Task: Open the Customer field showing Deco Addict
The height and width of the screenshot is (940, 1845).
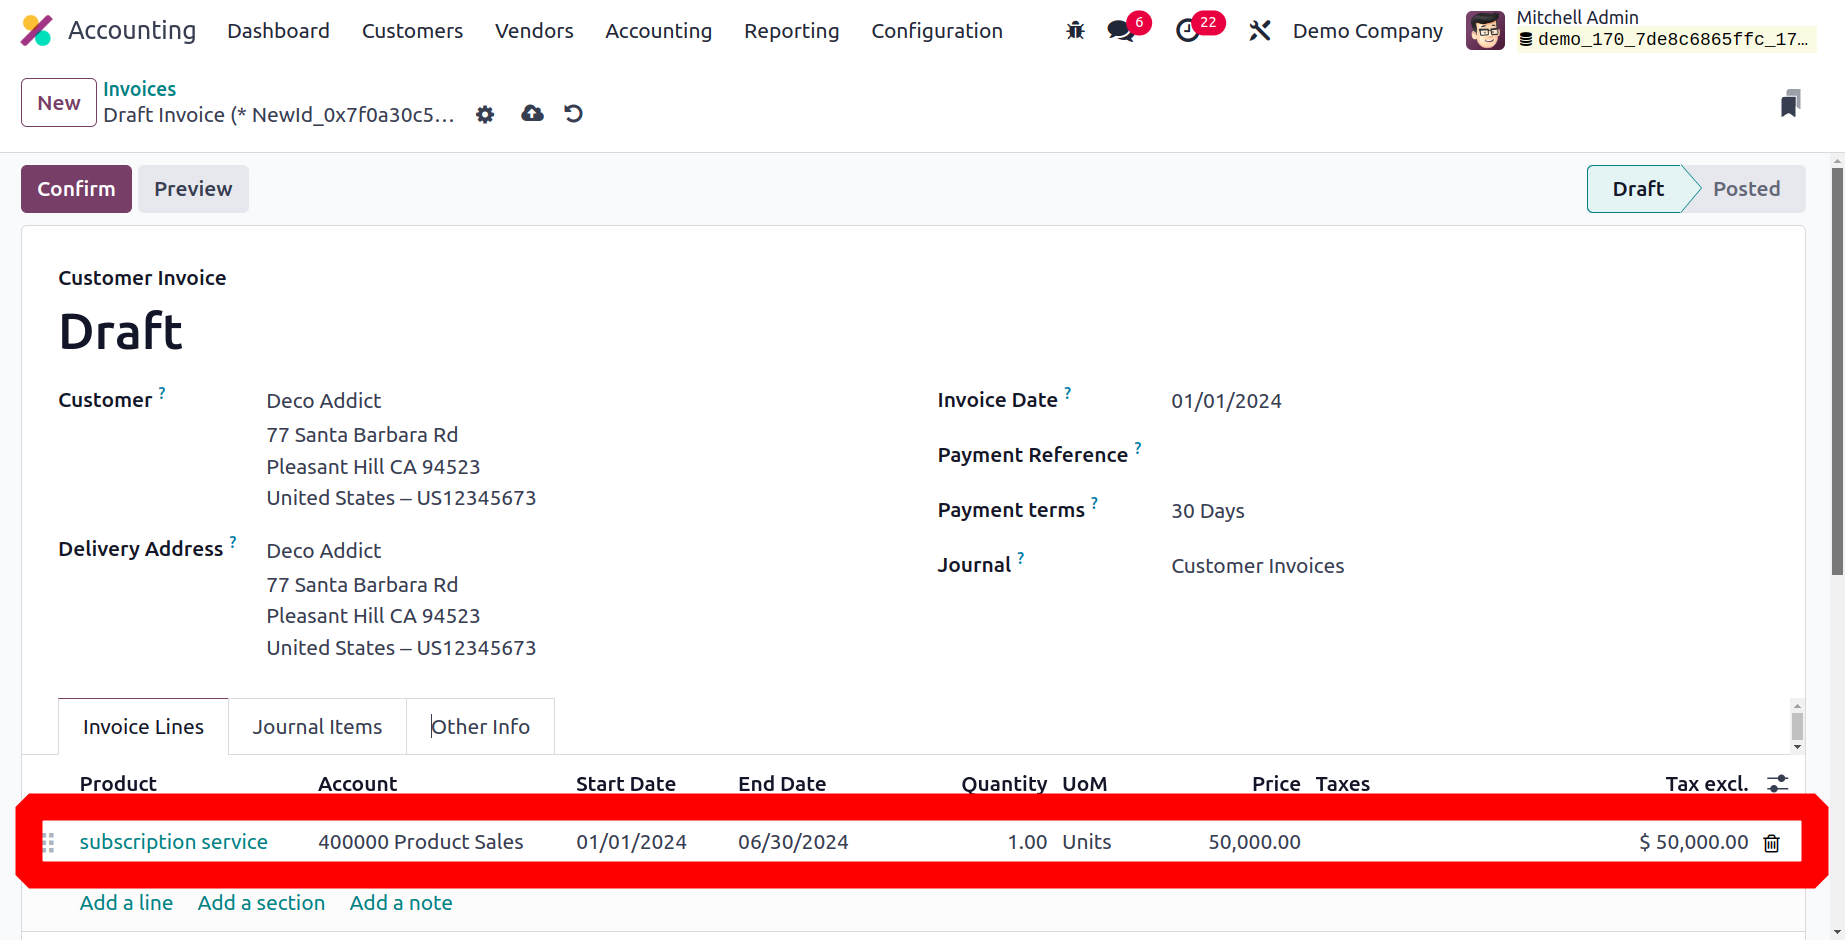Action: point(324,401)
